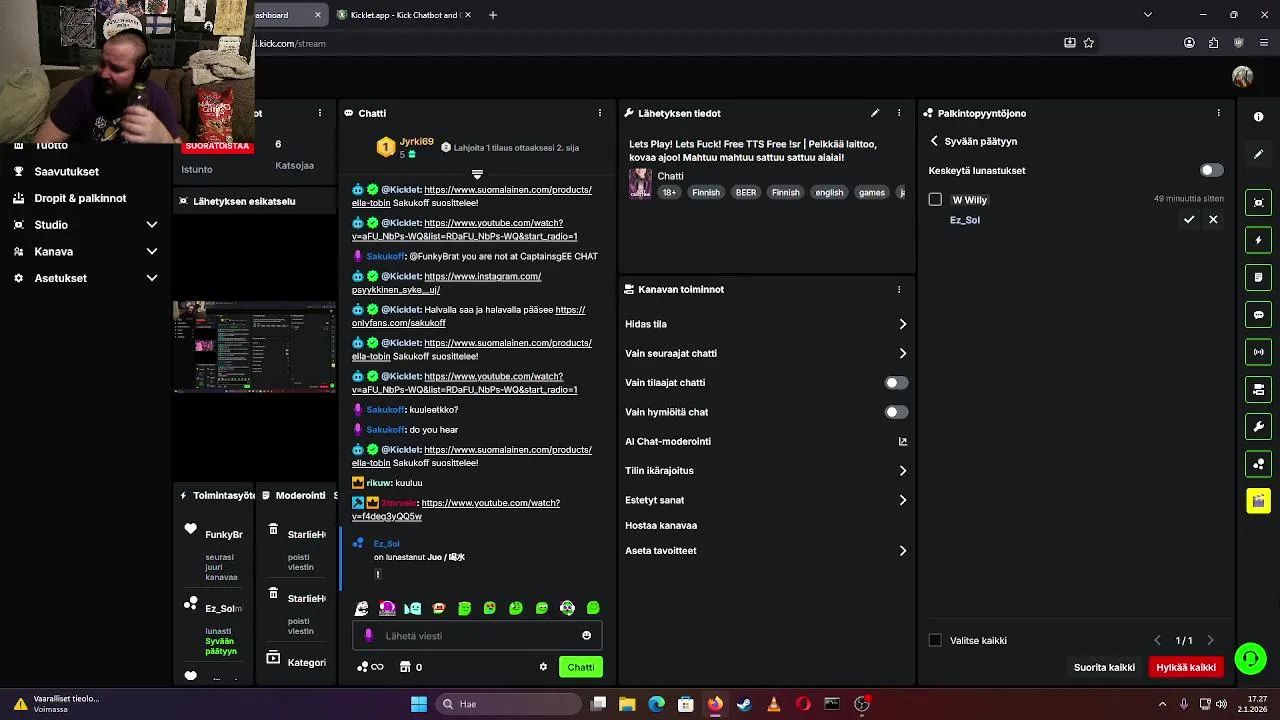1280x720 pixels.
Task: Toggle the lightning activity feed sidebar icon
Action: 1259,240
